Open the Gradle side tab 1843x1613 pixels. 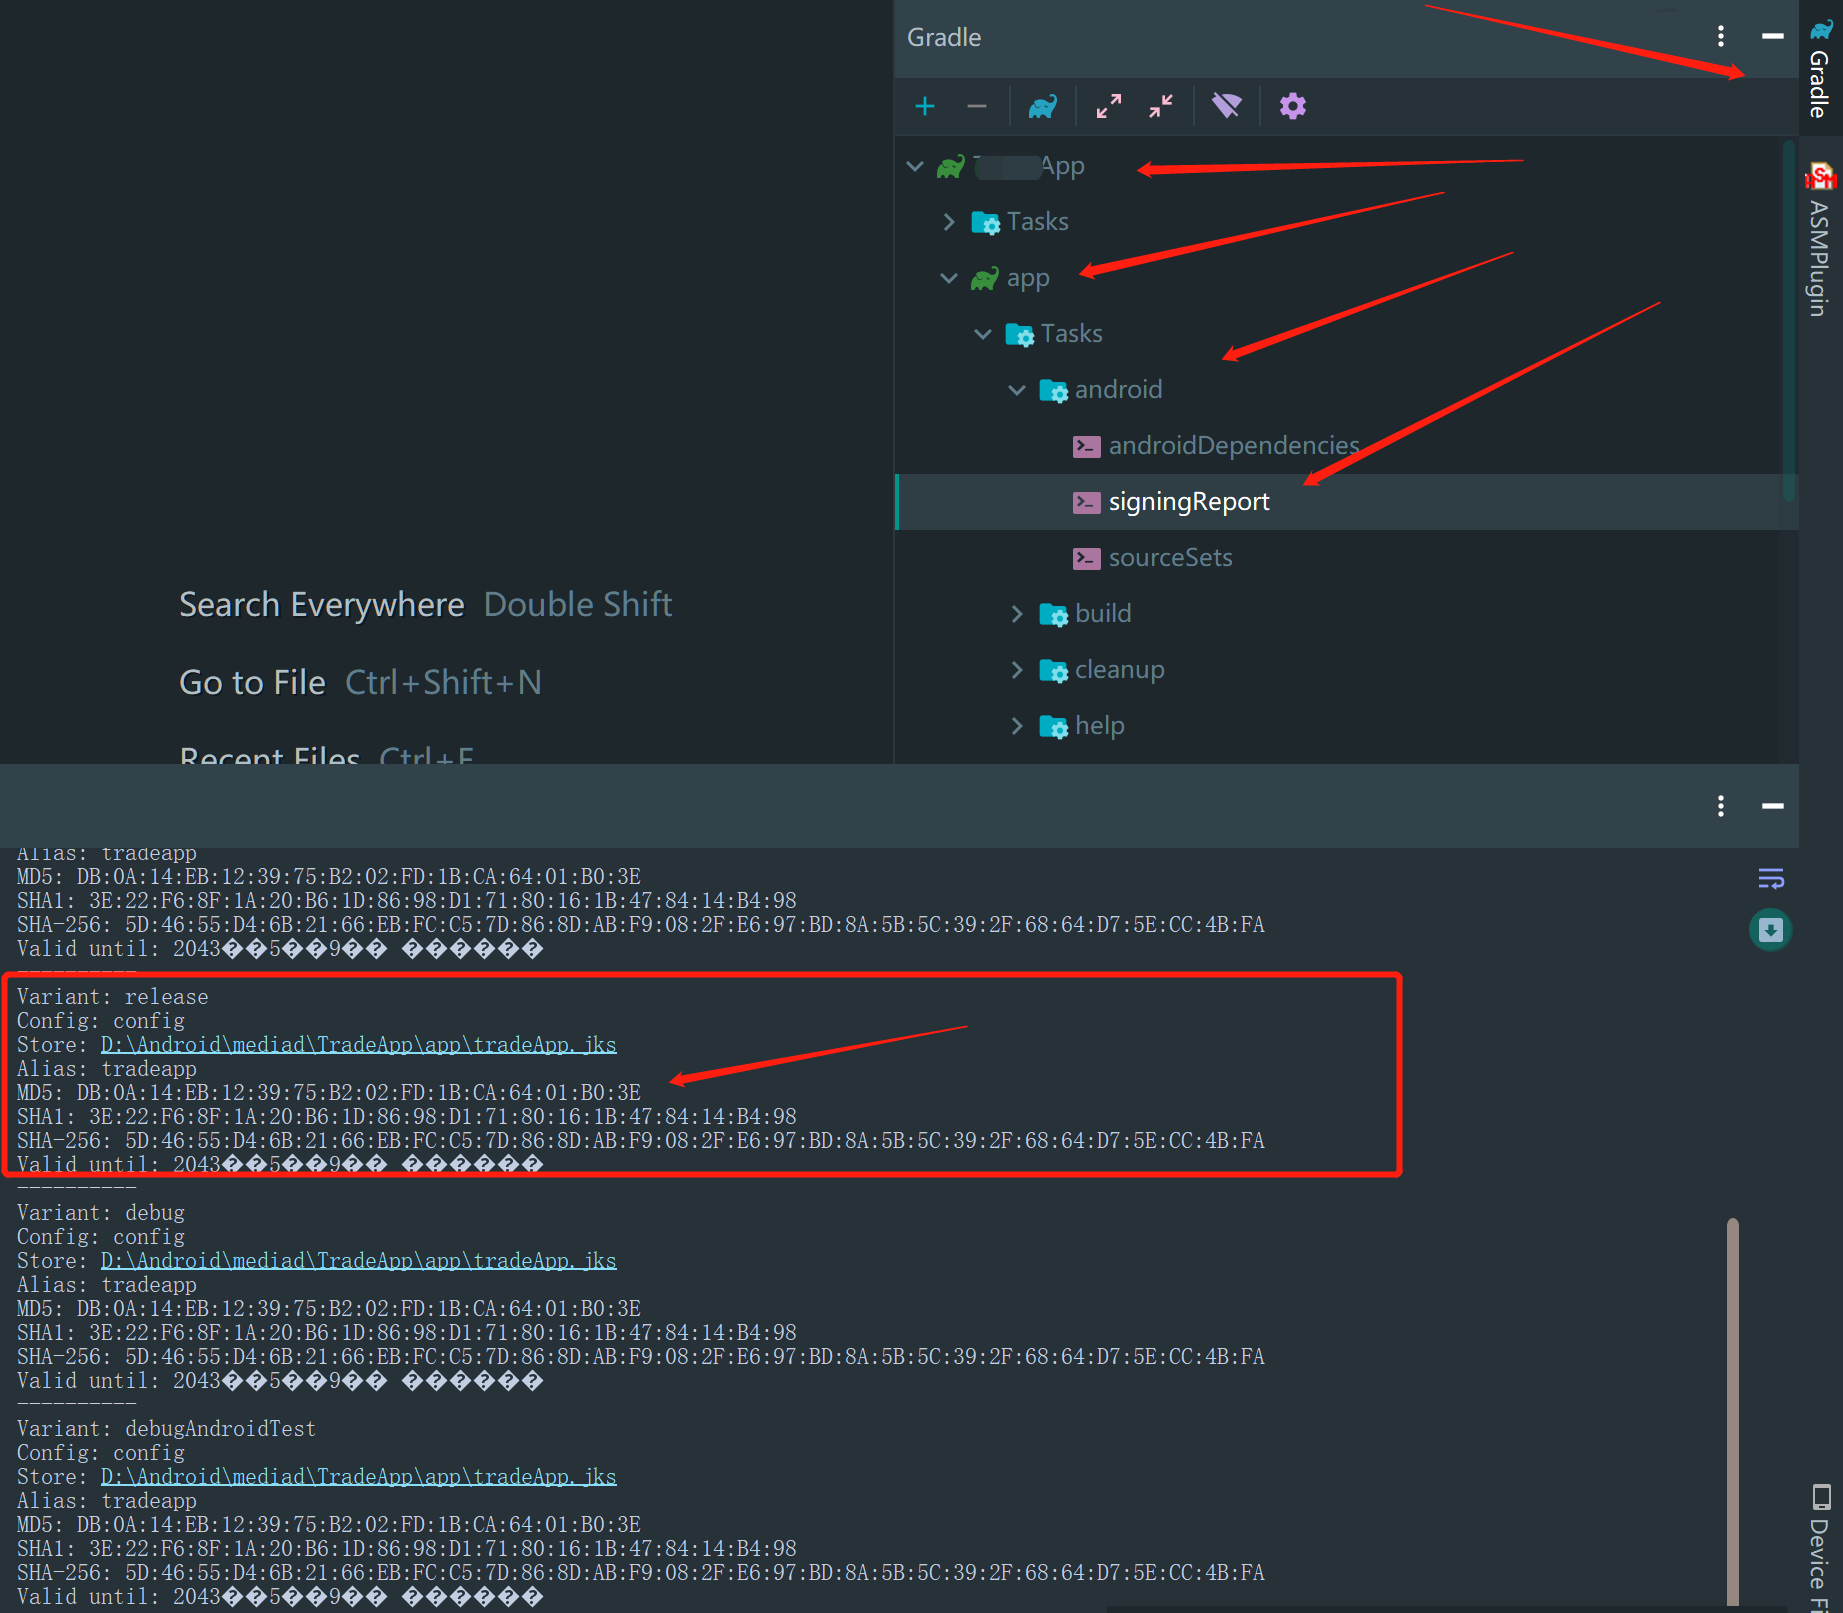tap(1821, 68)
